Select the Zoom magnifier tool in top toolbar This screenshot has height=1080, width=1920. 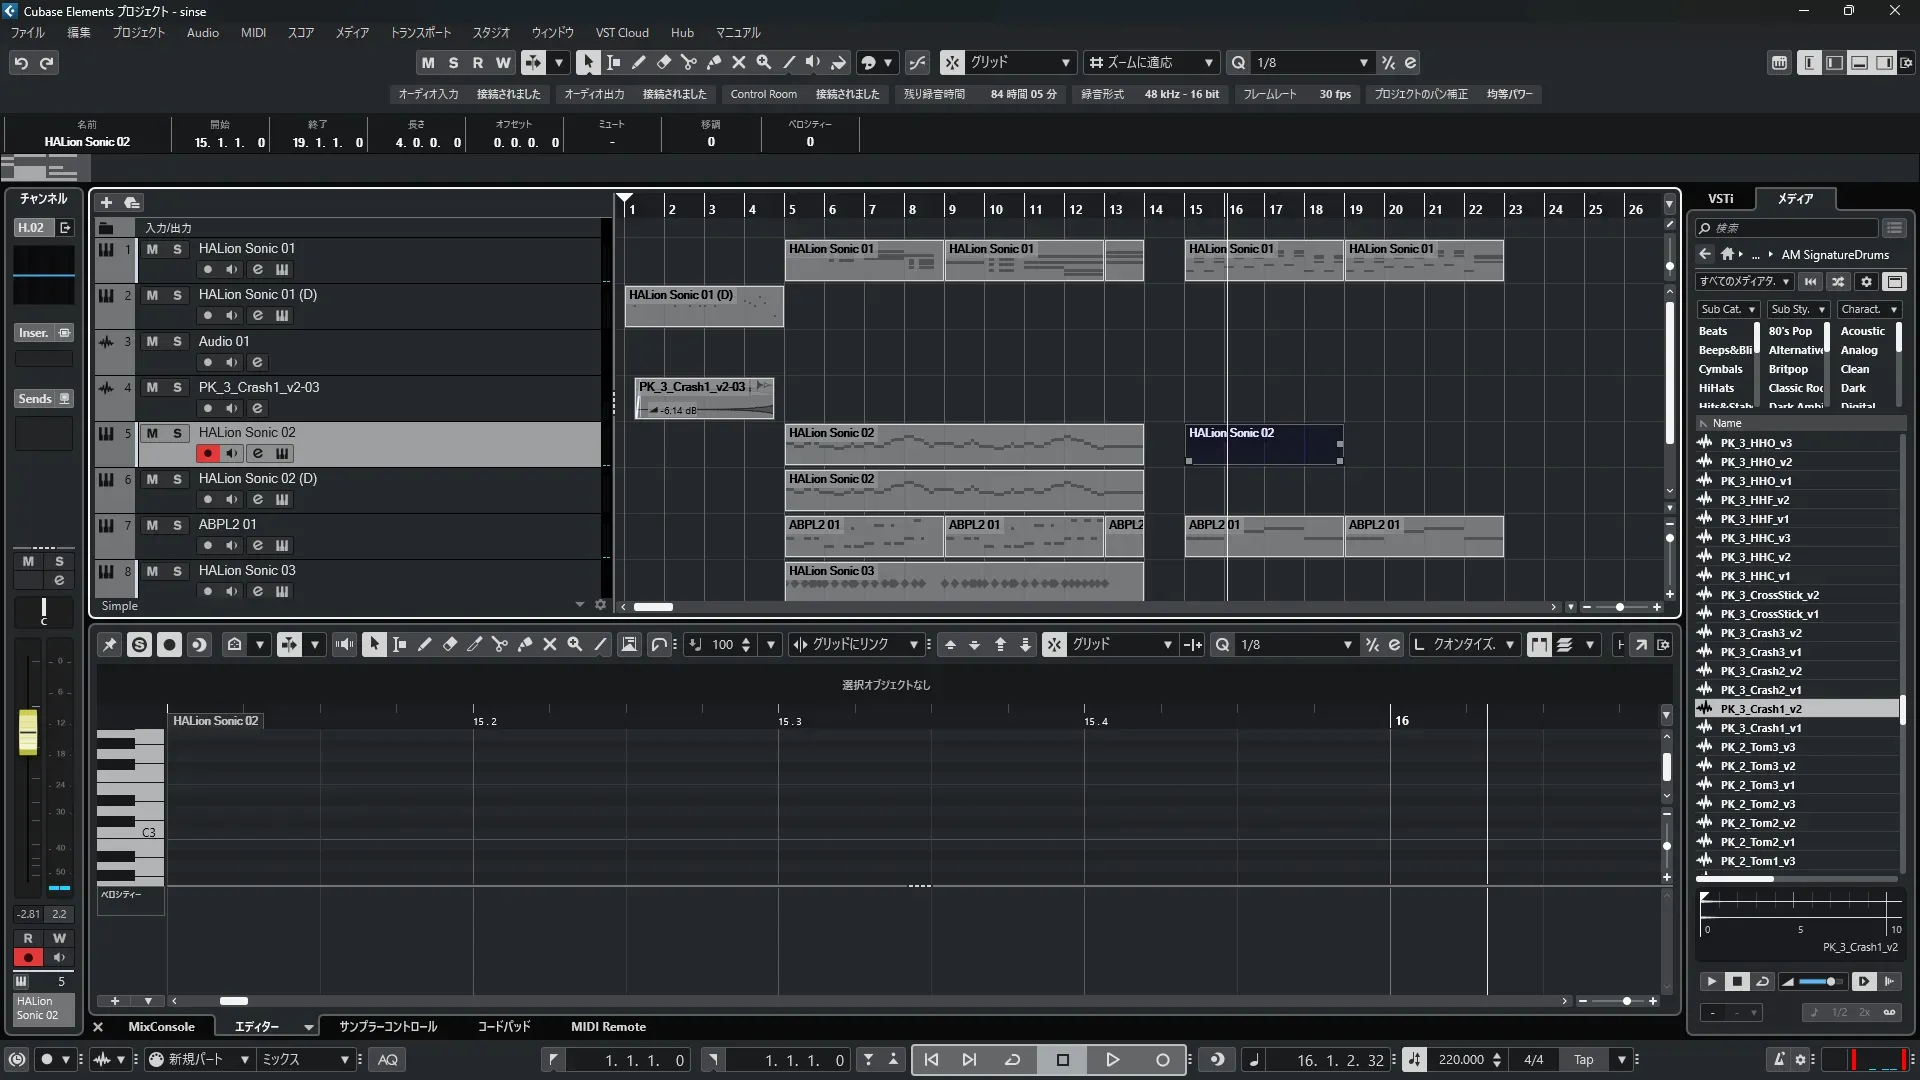[x=763, y=62]
